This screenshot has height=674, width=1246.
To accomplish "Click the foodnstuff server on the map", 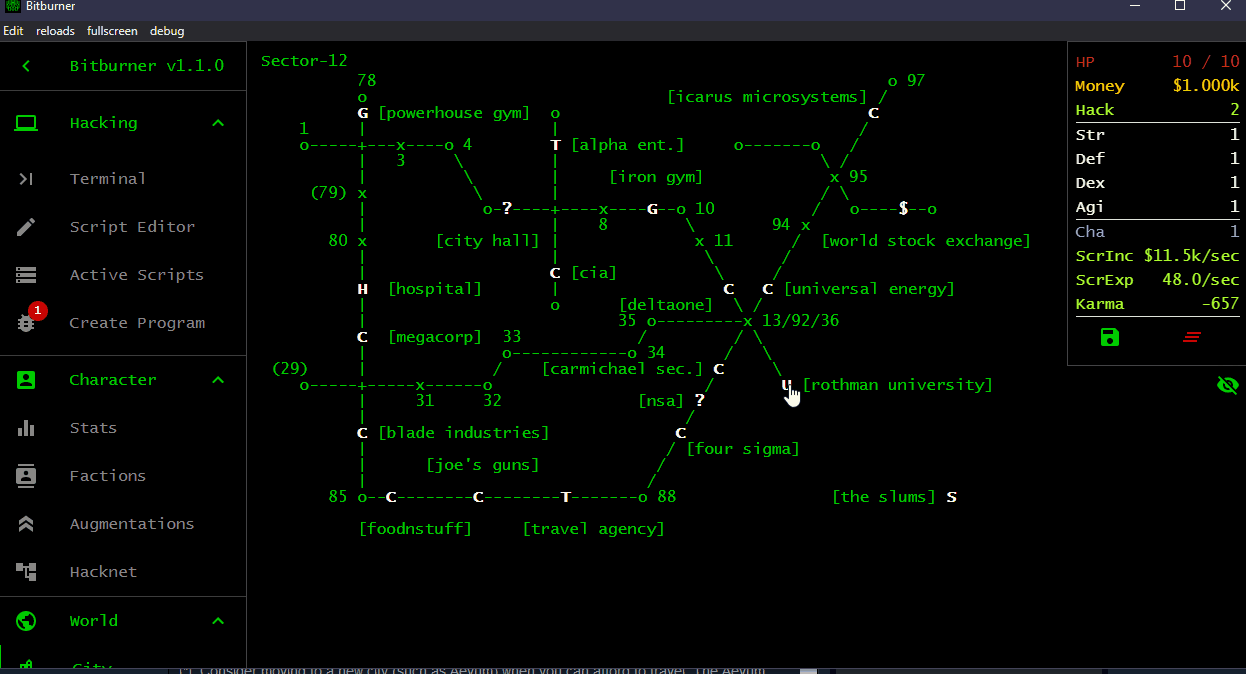I will coord(392,496).
